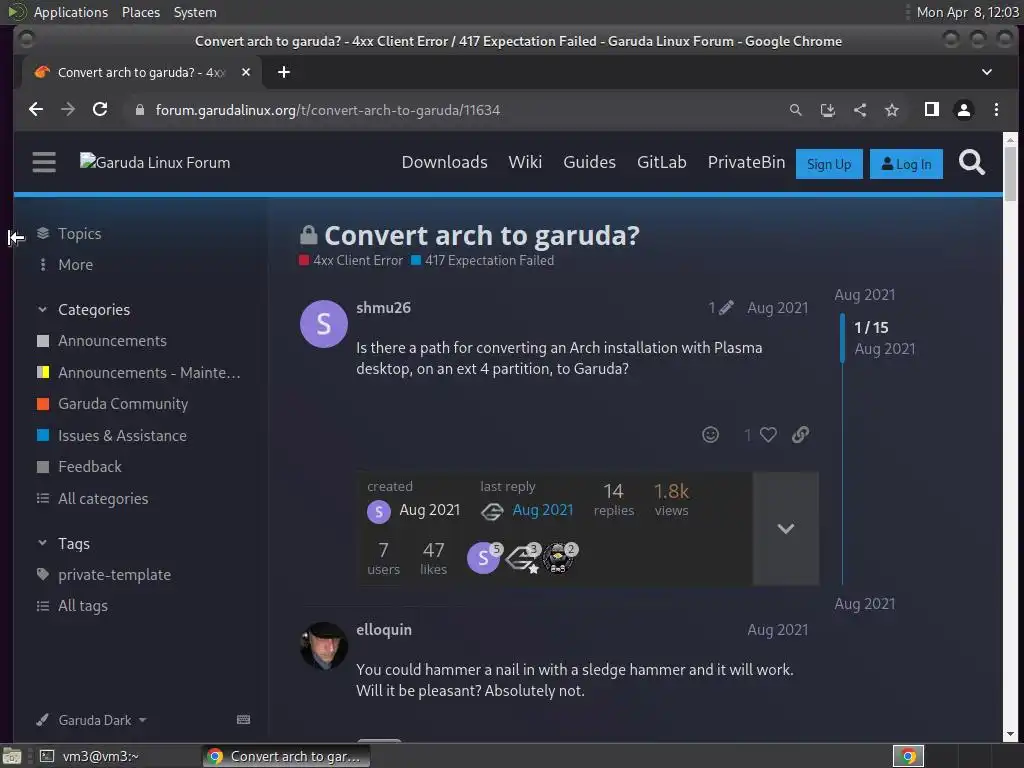The image size is (1024, 768).
Task: Click the browser forward arrow
Action: 68,110
